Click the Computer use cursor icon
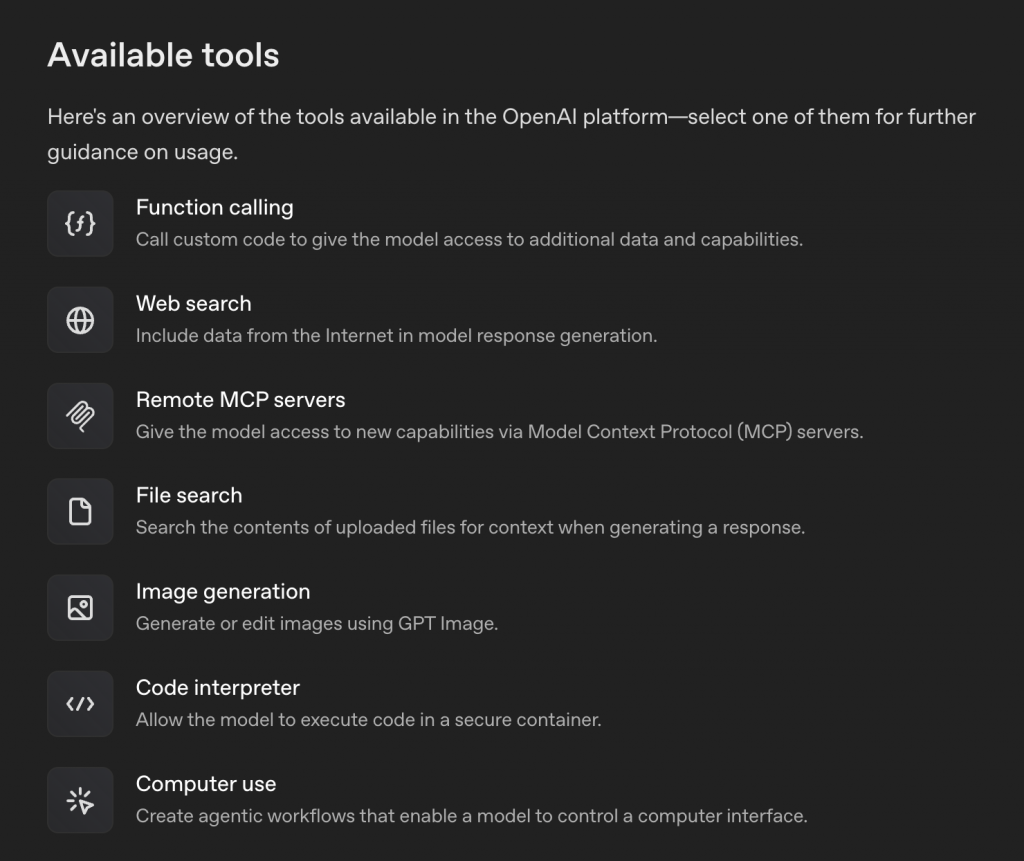The image size is (1024, 861). [x=80, y=800]
